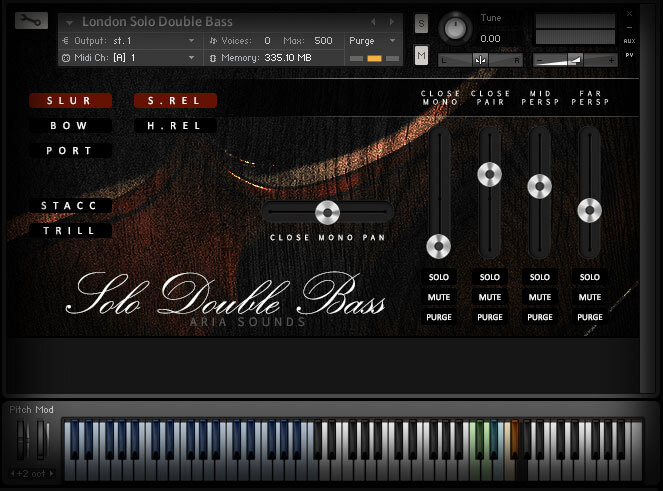
Task: Toggle the STACC articulation
Action: tap(70, 206)
